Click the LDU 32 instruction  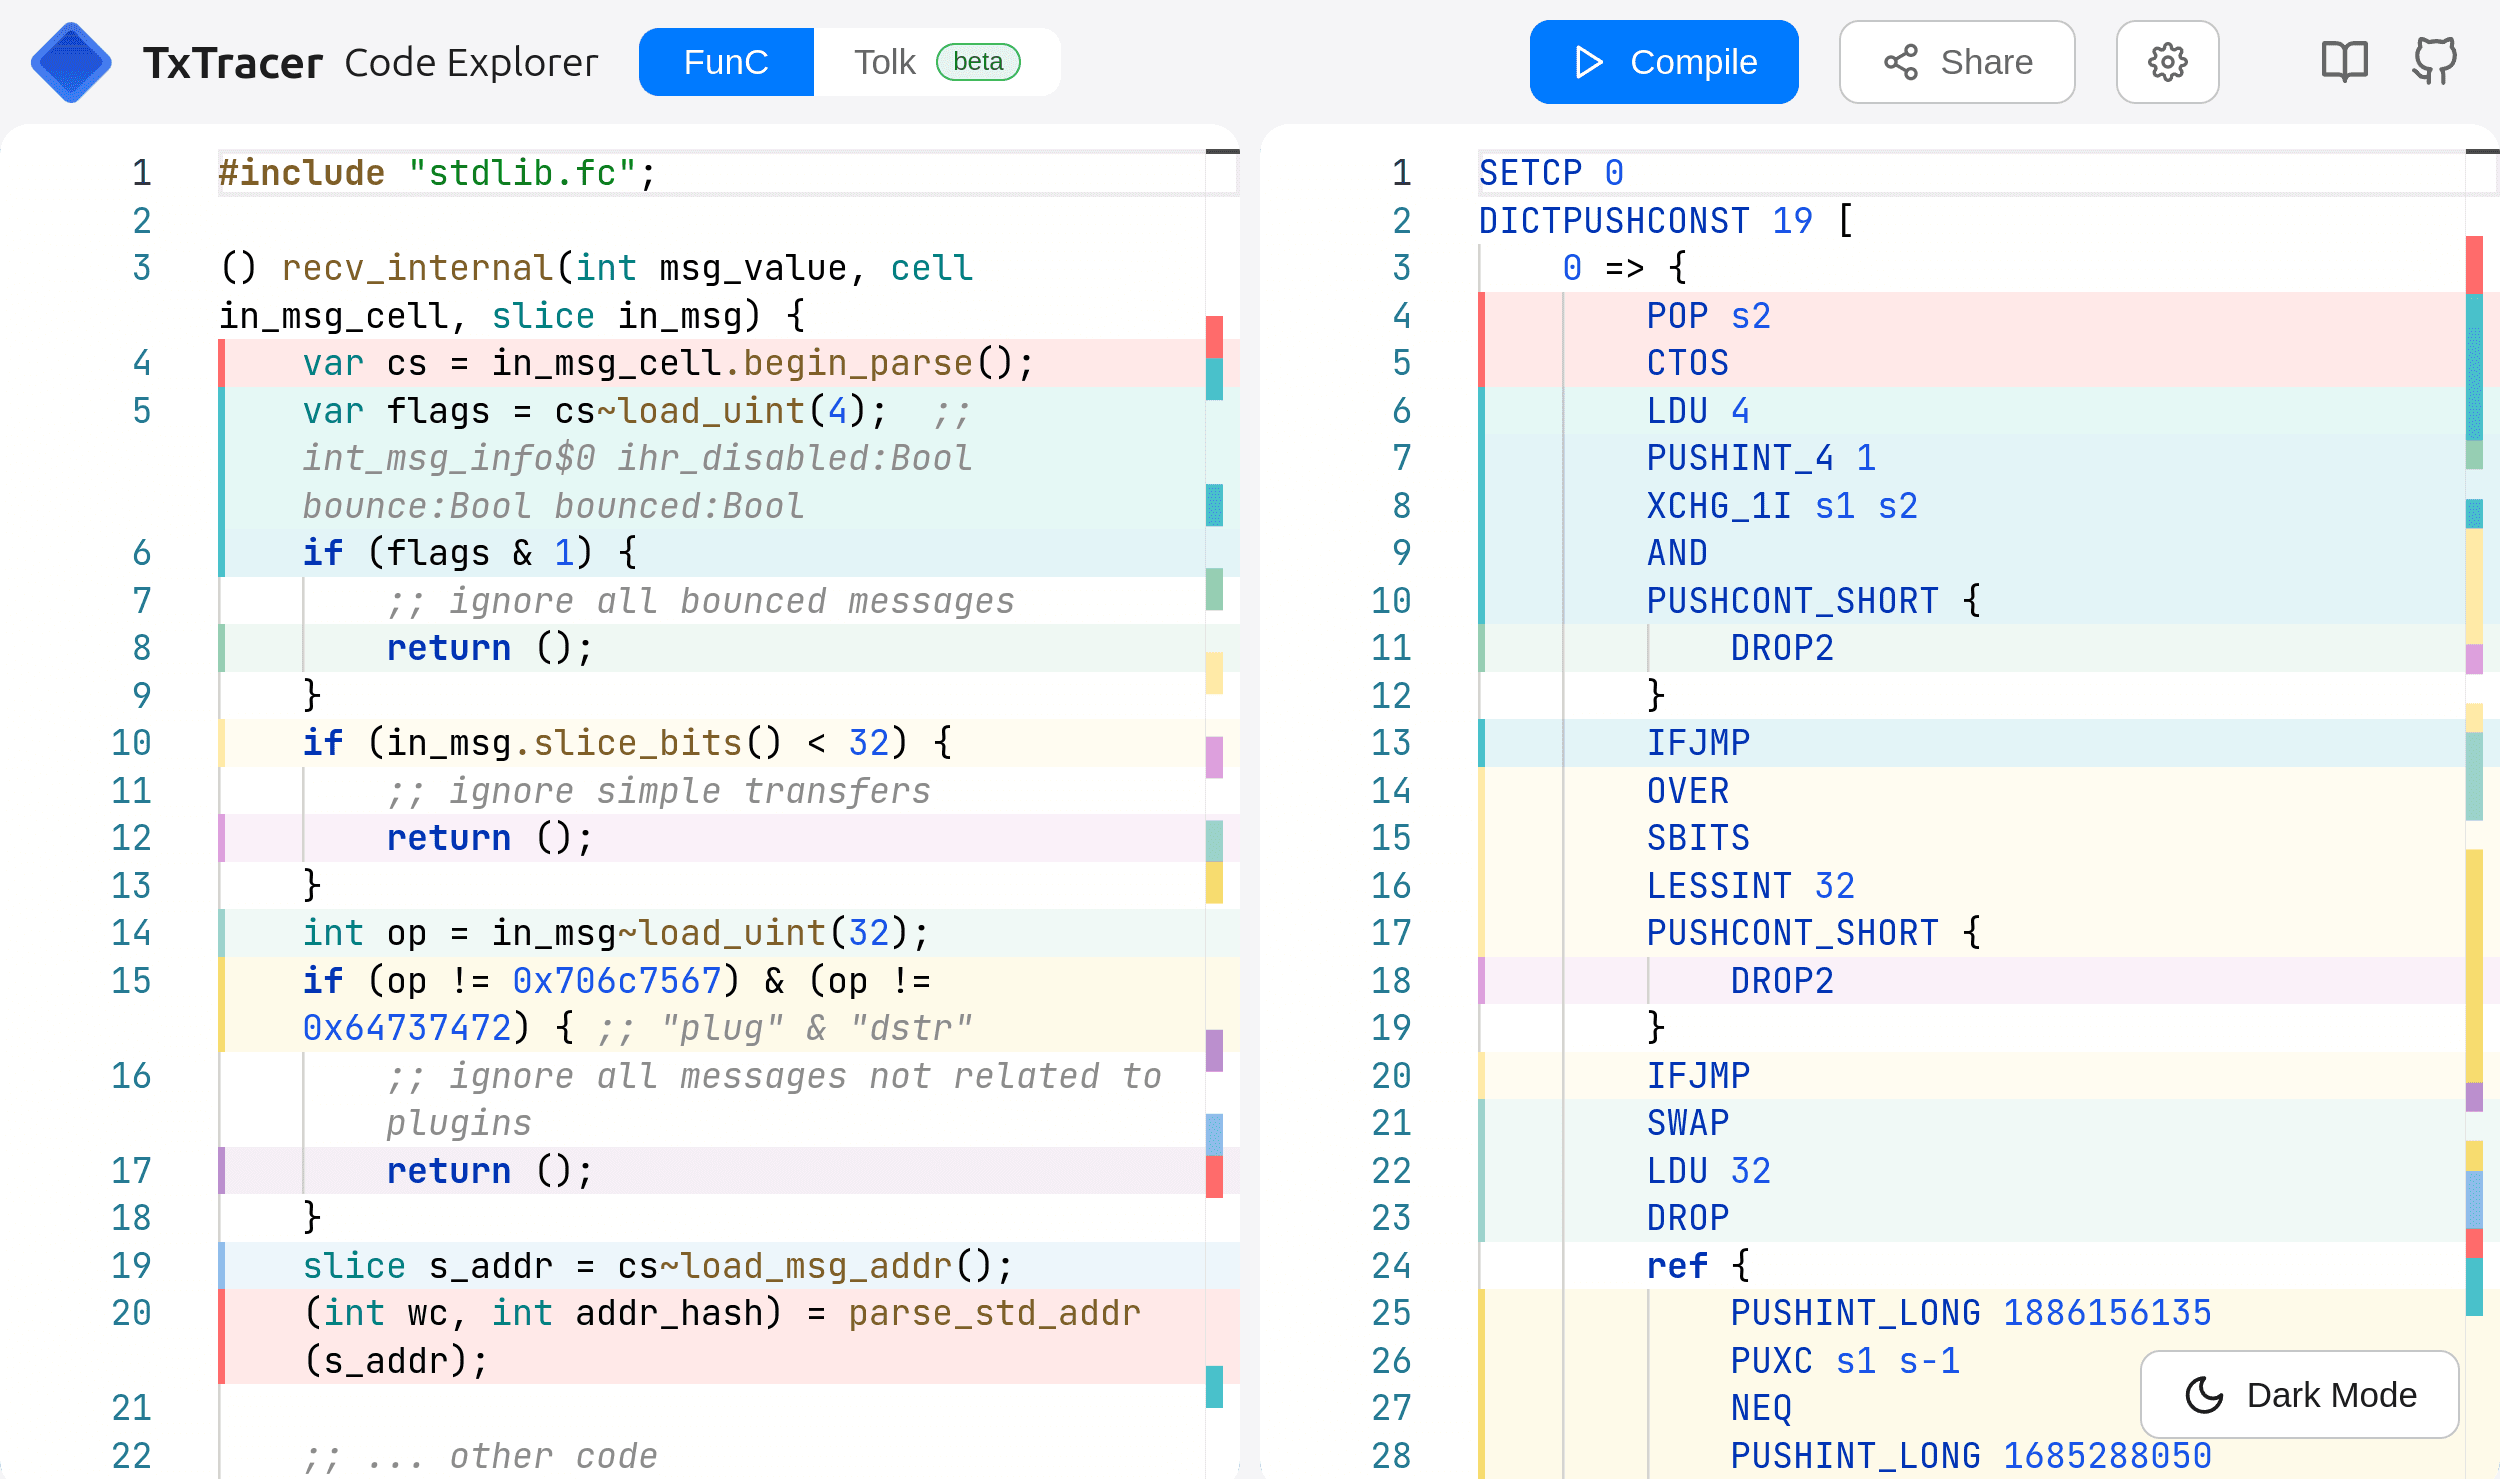(x=1709, y=1171)
